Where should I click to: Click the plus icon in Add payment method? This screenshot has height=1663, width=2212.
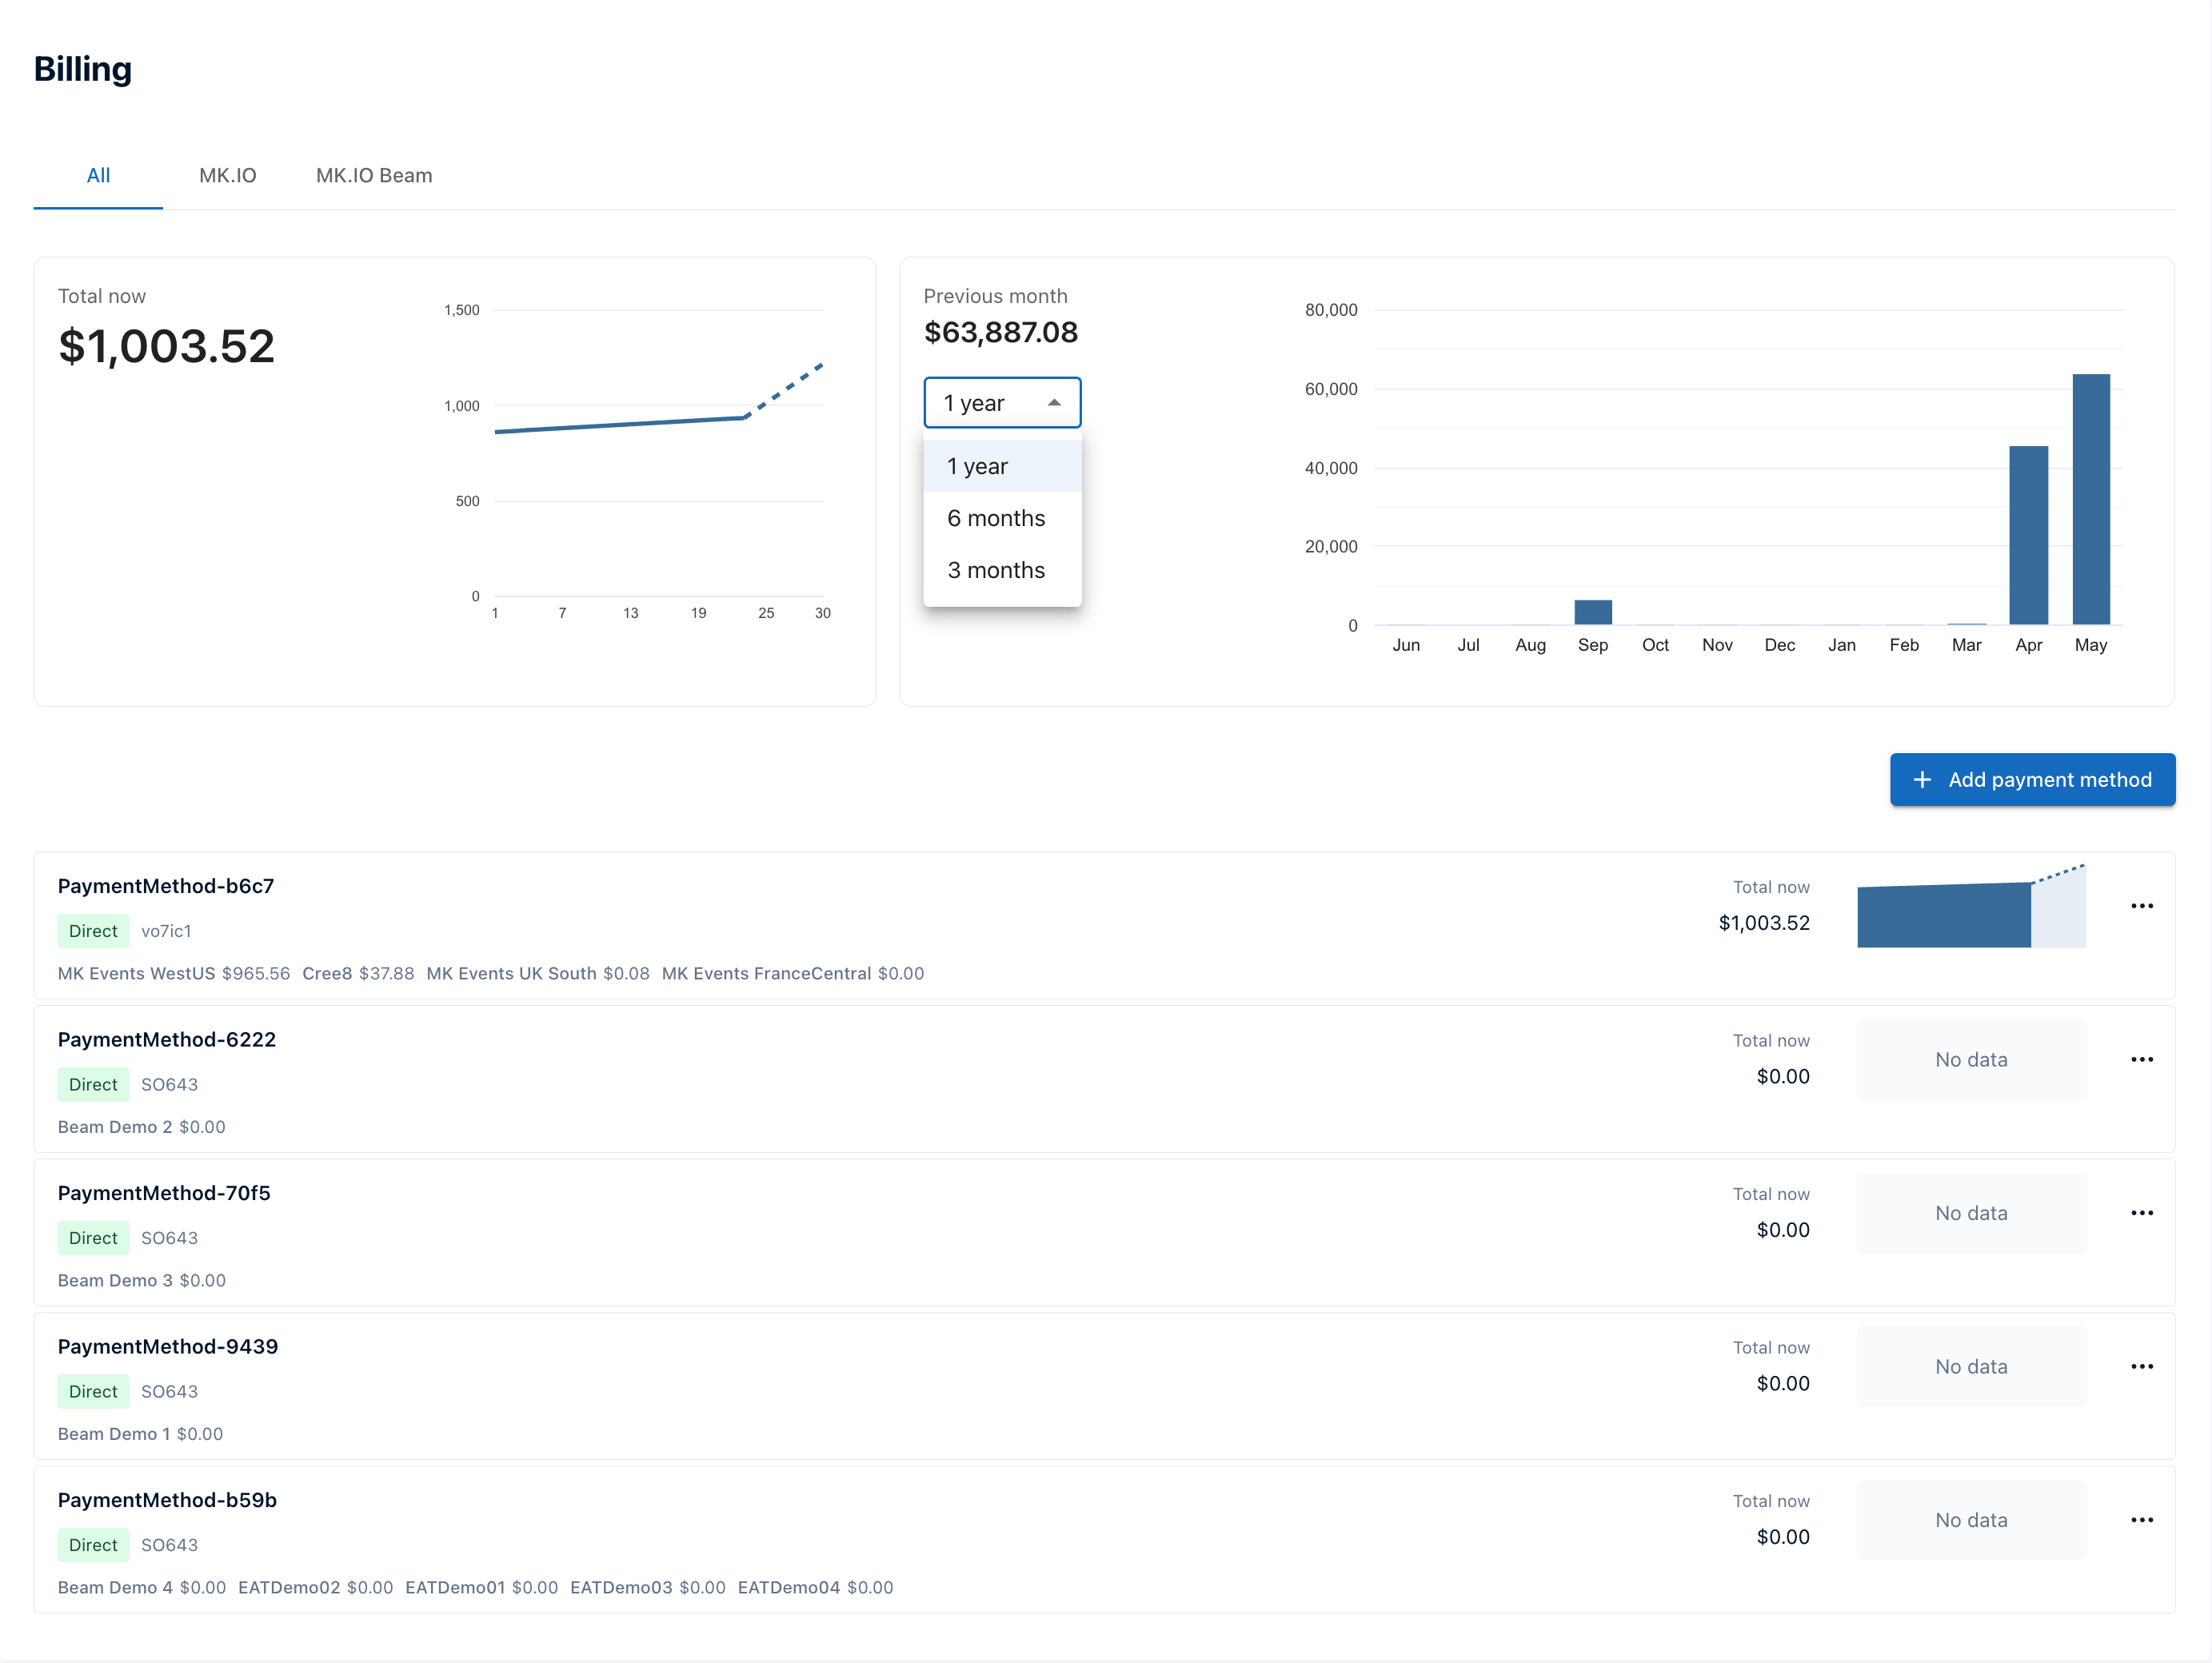click(x=1921, y=780)
